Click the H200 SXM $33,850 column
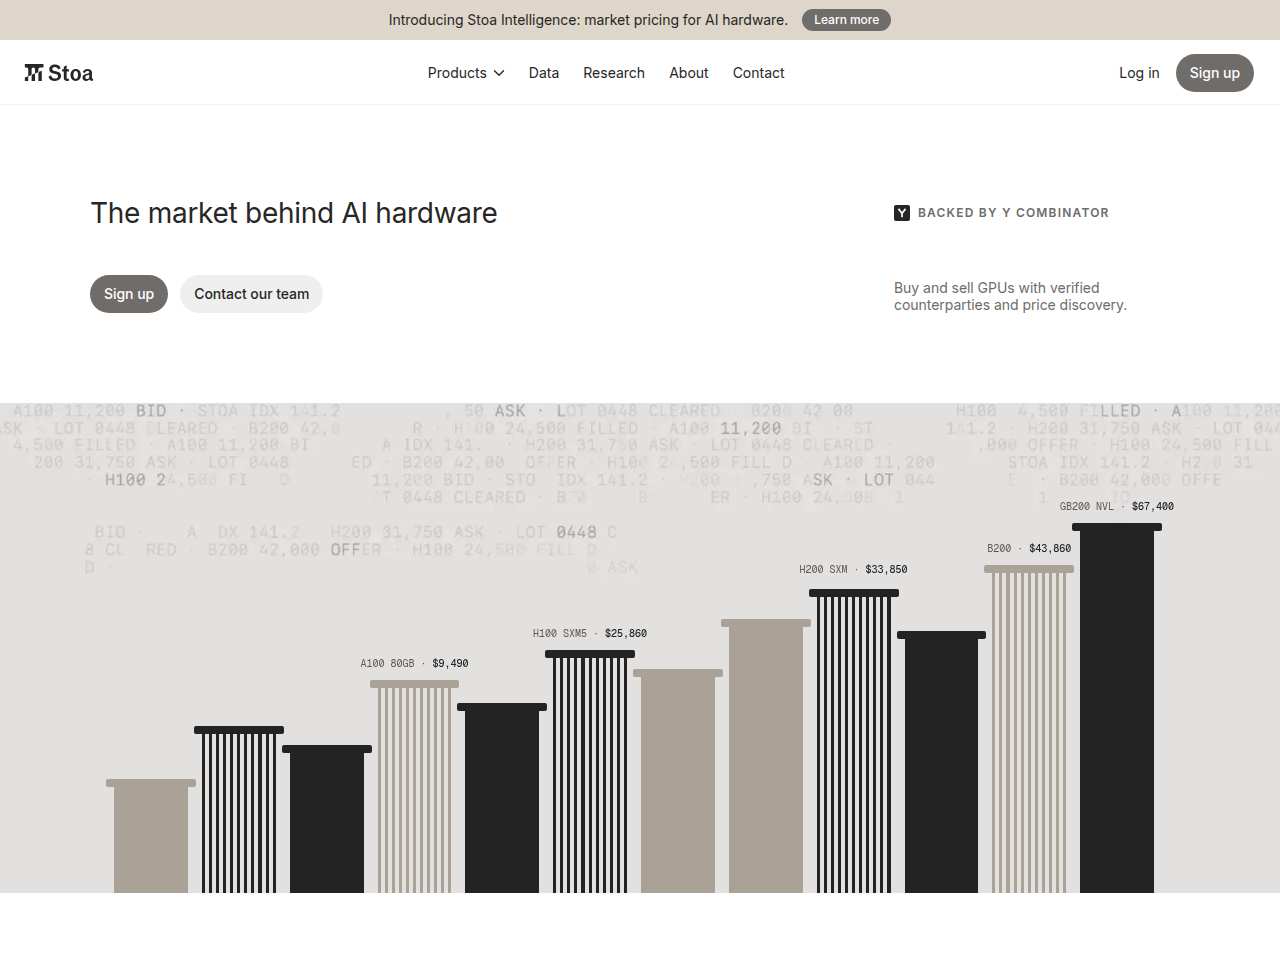 click(x=854, y=741)
